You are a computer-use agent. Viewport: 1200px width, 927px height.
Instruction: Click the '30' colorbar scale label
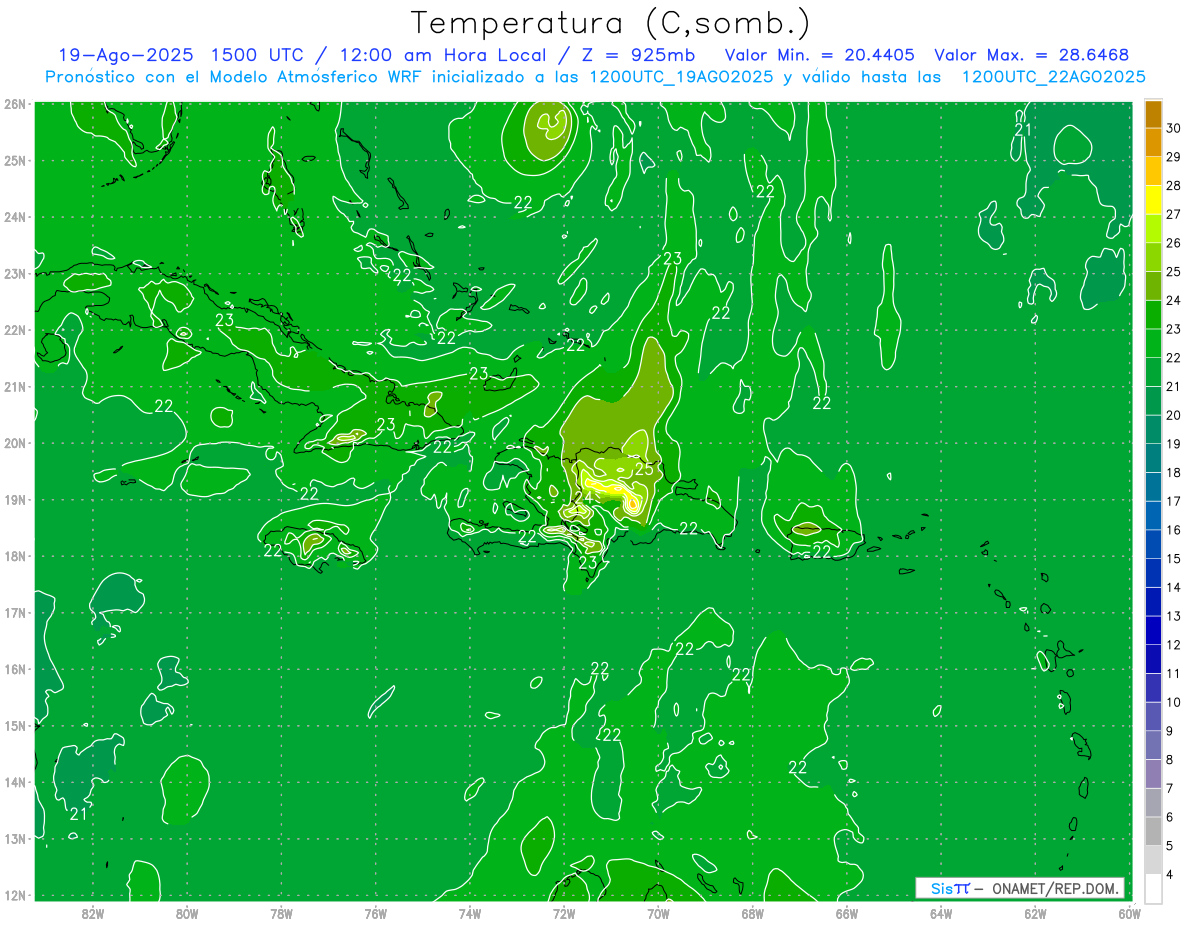click(1174, 128)
